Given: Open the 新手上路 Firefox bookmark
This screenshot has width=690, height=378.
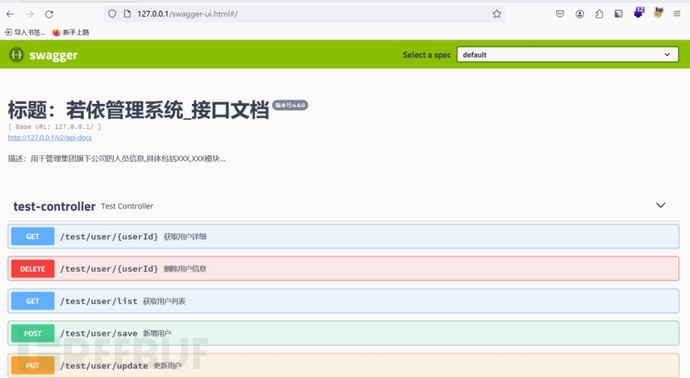Looking at the screenshot, I should 71,32.
